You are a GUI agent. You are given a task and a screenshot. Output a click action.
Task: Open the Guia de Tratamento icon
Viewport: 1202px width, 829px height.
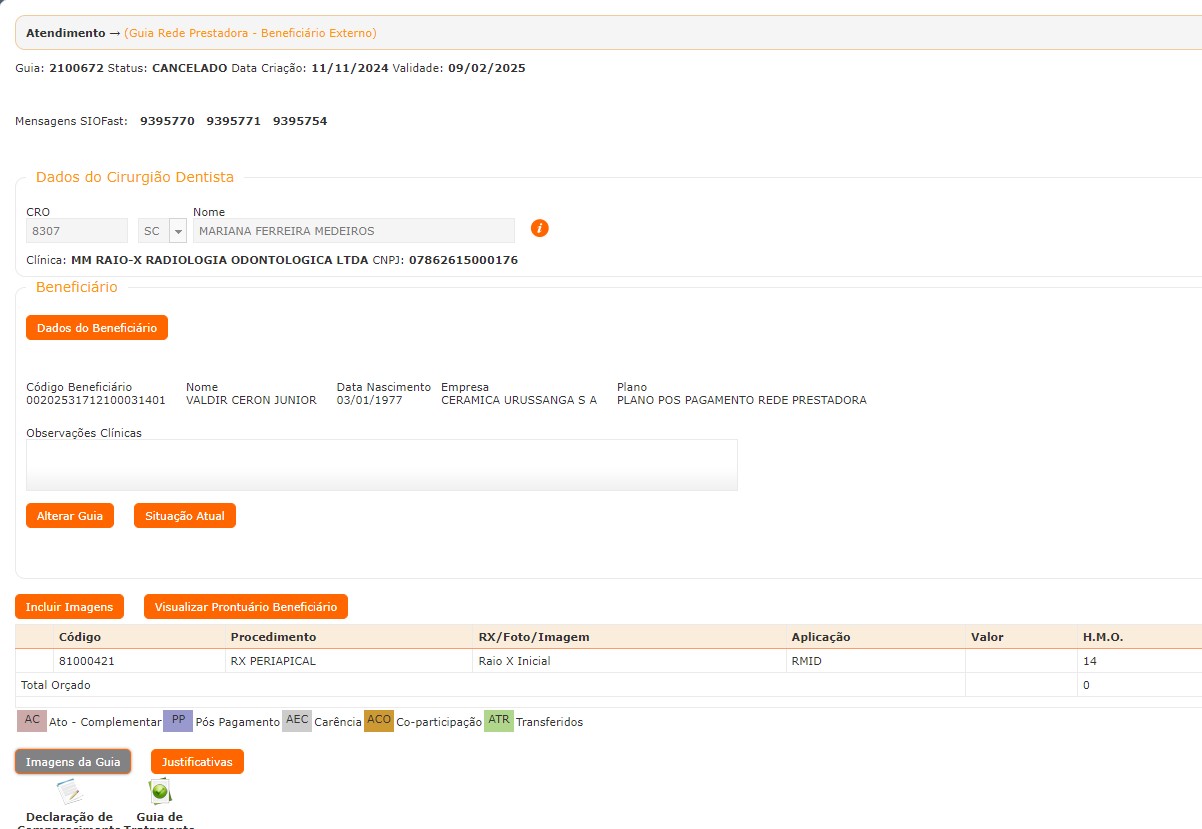(159, 793)
